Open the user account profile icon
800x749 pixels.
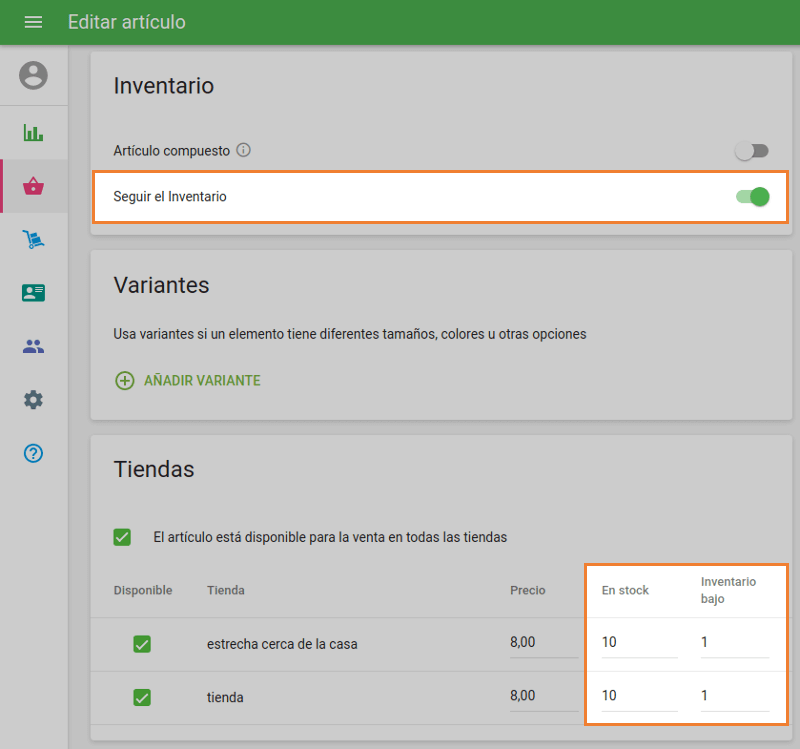[33, 75]
